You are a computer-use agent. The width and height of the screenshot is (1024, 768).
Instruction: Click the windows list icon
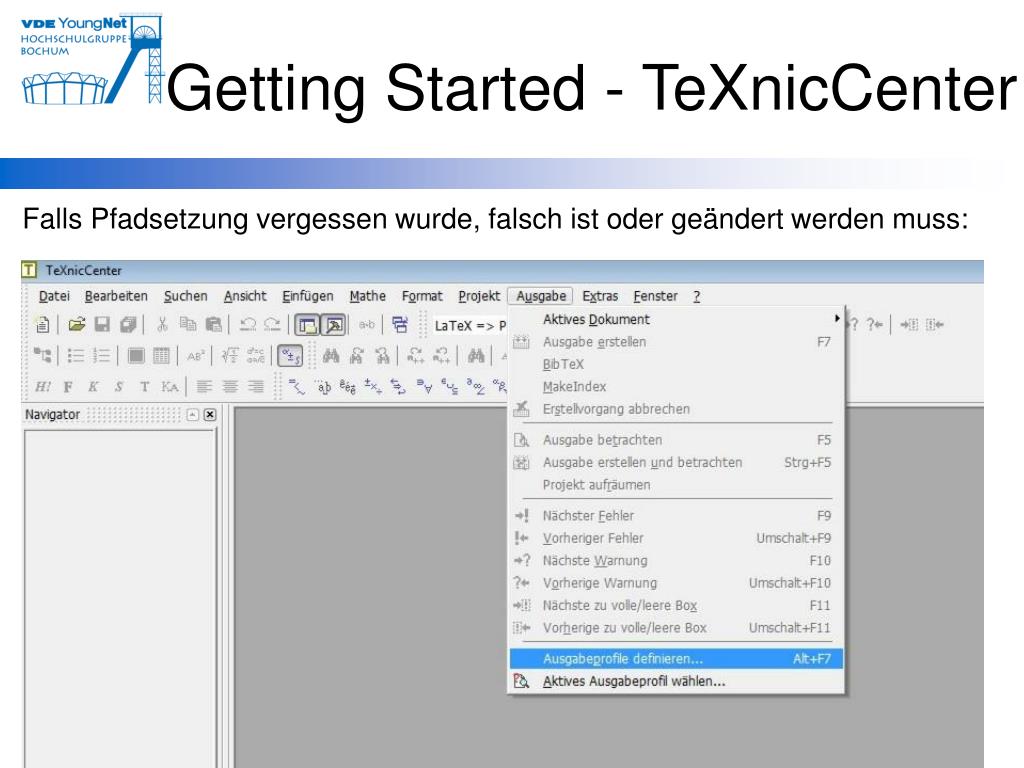click(400, 324)
